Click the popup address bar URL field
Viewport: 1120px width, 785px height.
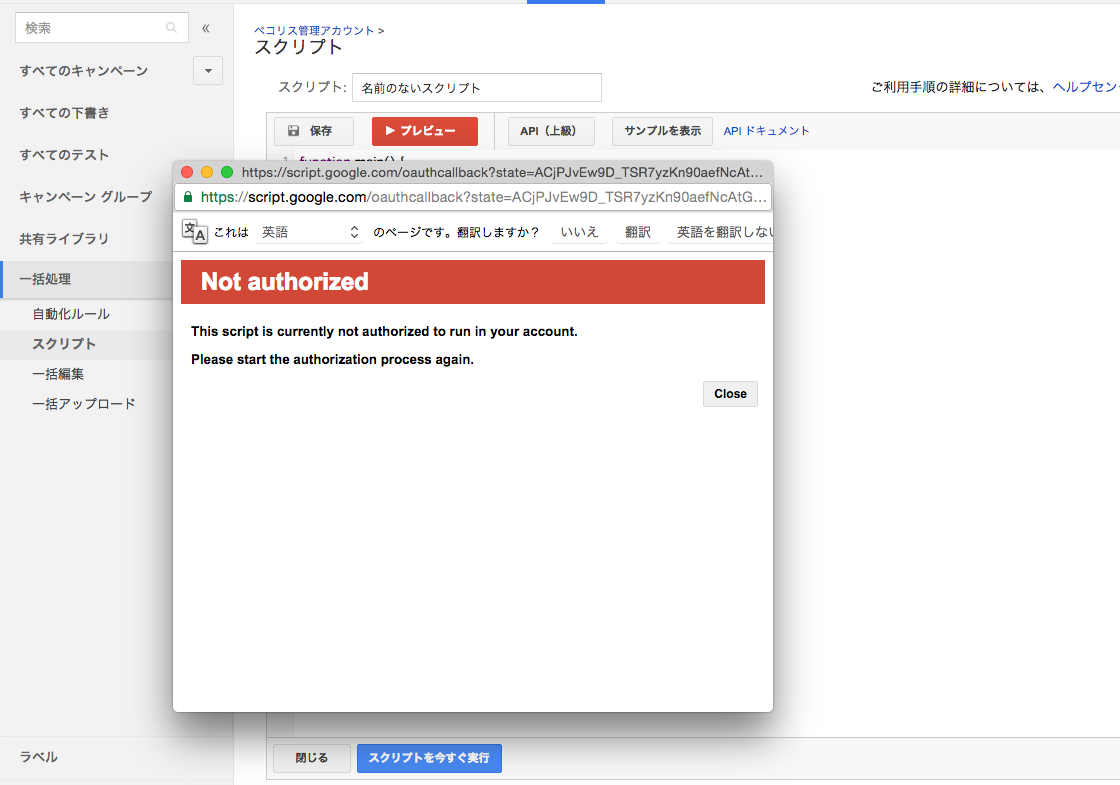coord(473,197)
